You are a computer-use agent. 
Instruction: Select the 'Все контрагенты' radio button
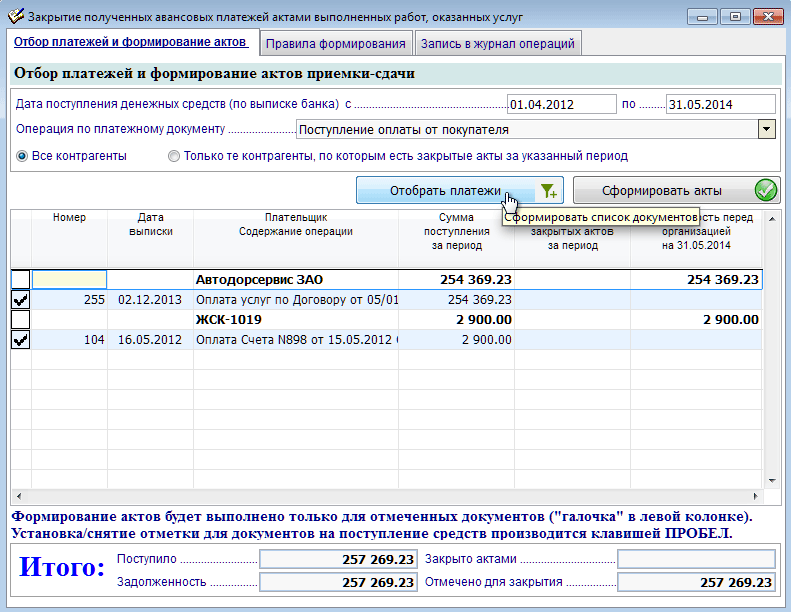click(x=22, y=156)
